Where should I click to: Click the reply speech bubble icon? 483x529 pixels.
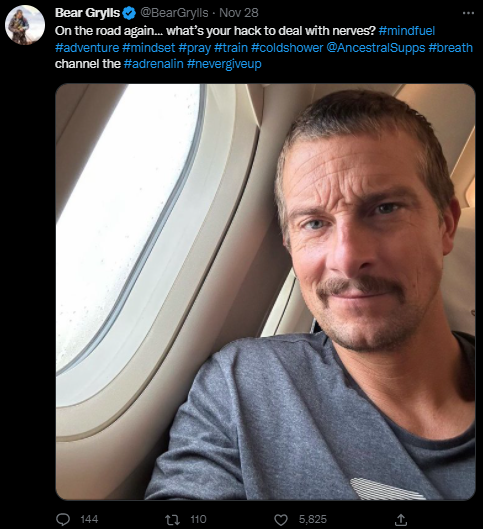tap(63, 519)
